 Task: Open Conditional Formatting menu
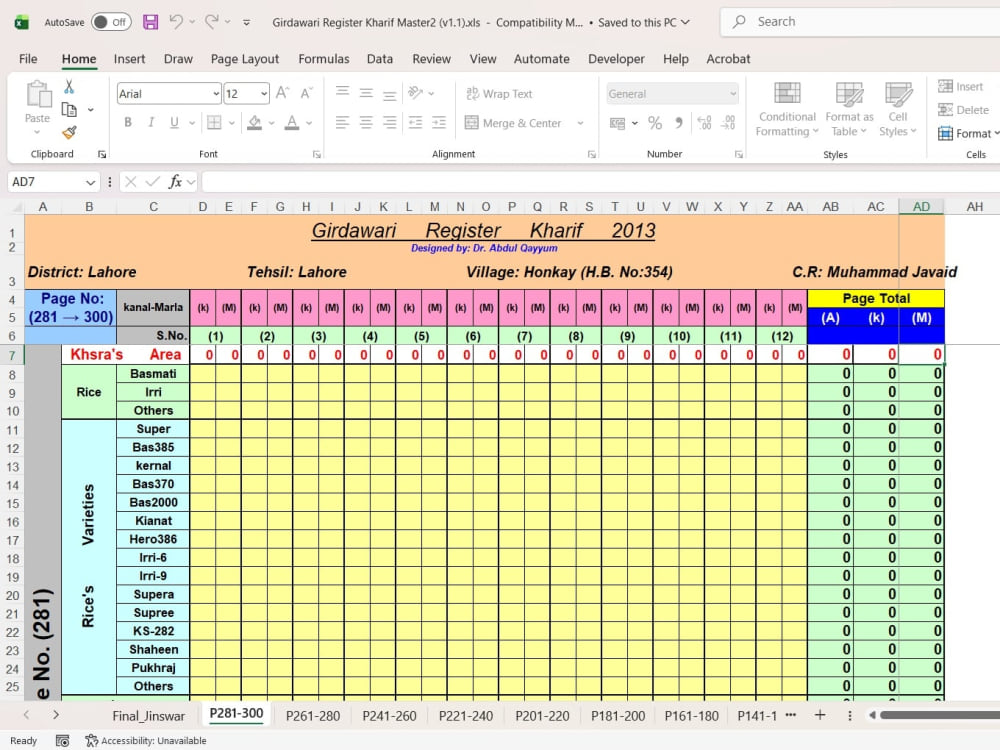(787, 110)
